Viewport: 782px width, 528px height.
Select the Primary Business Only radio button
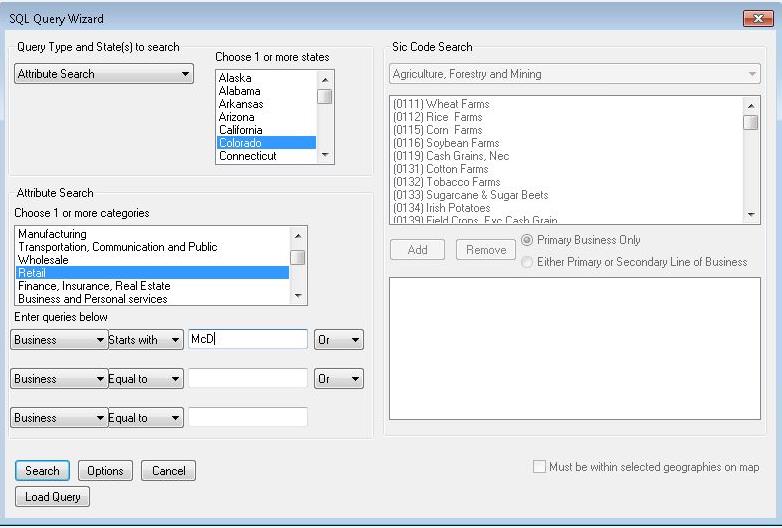528,241
